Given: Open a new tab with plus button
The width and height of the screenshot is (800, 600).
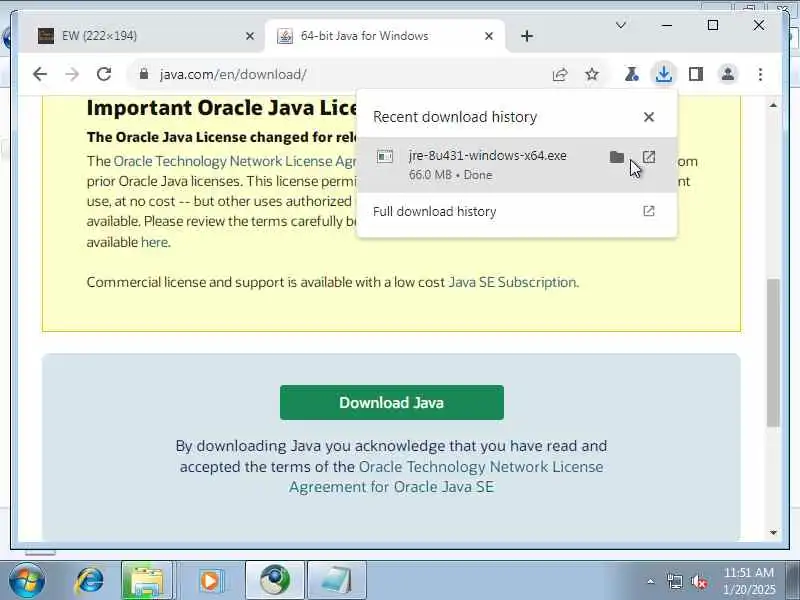Looking at the screenshot, I should coord(527,36).
